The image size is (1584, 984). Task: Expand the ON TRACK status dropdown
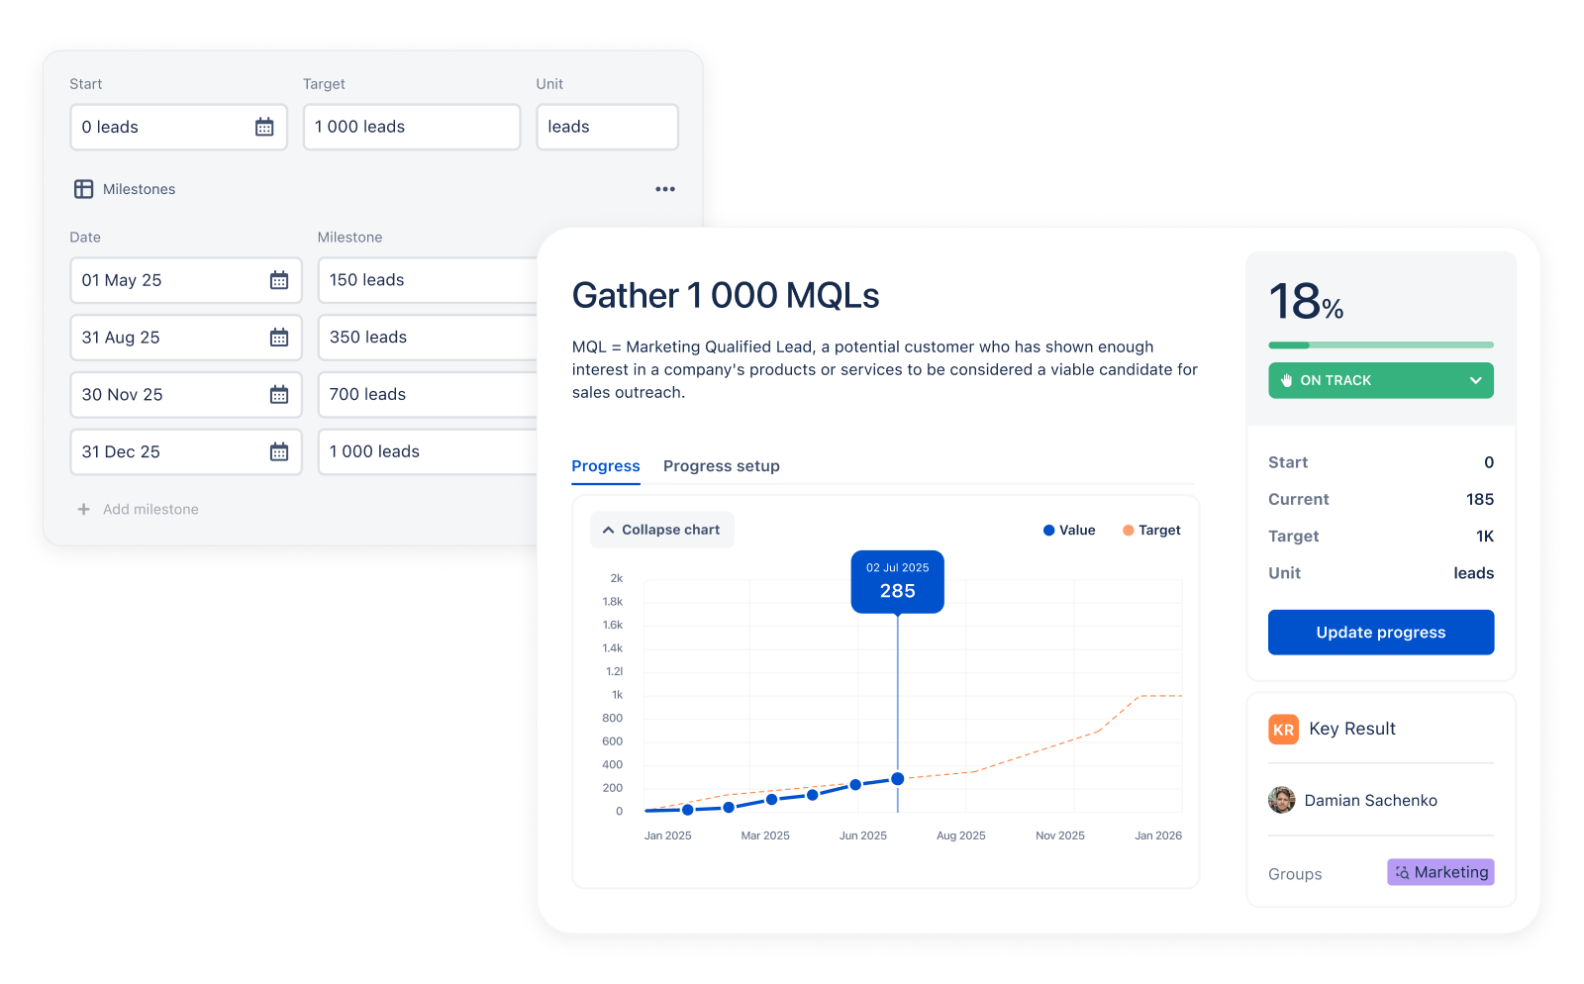click(x=1475, y=380)
